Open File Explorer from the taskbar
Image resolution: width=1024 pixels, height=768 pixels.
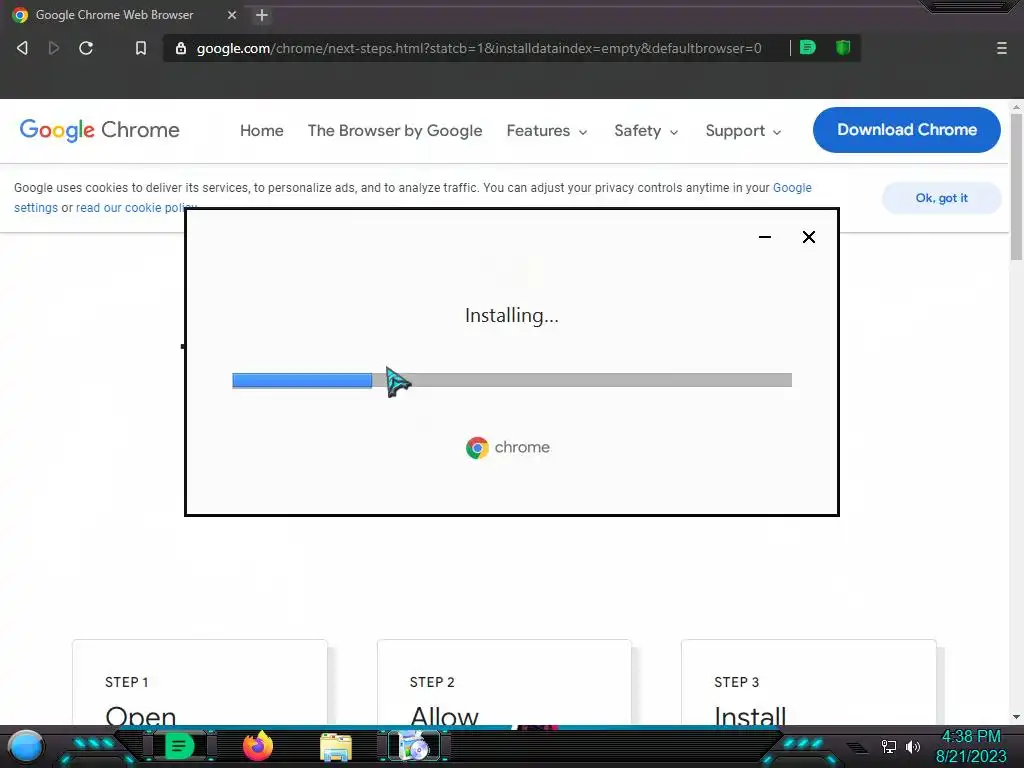[x=336, y=747]
